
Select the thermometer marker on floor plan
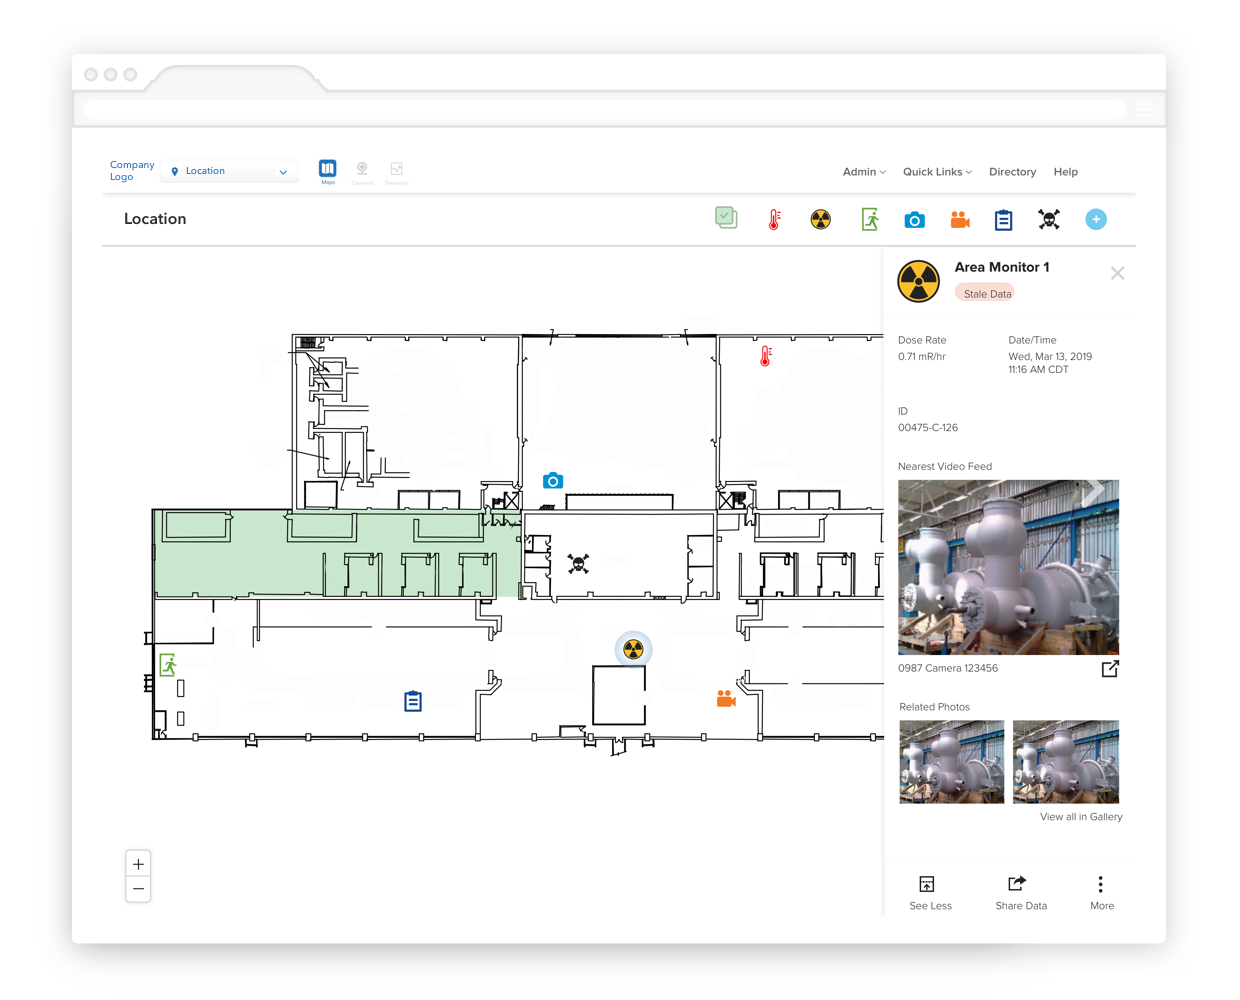pyautogui.click(x=766, y=356)
